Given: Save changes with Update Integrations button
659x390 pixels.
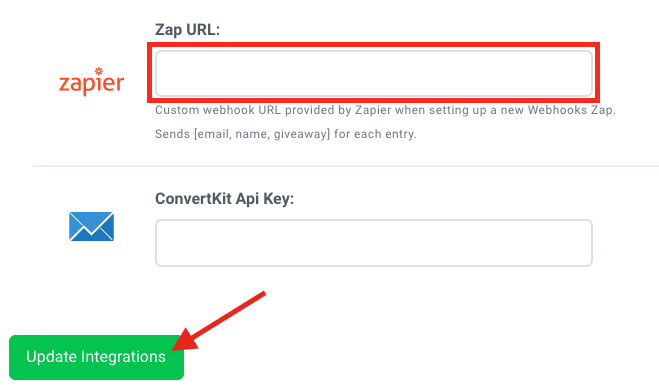Looking at the screenshot, I should click(x=96, y=357).
